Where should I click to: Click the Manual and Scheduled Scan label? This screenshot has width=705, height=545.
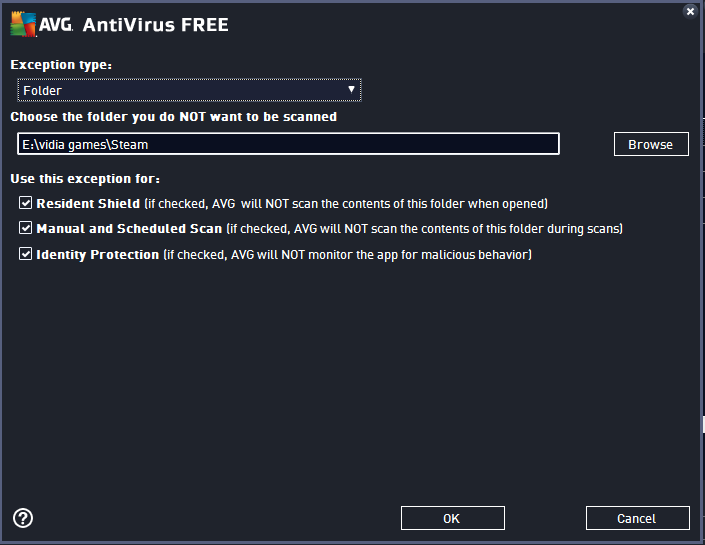(128, 229)
